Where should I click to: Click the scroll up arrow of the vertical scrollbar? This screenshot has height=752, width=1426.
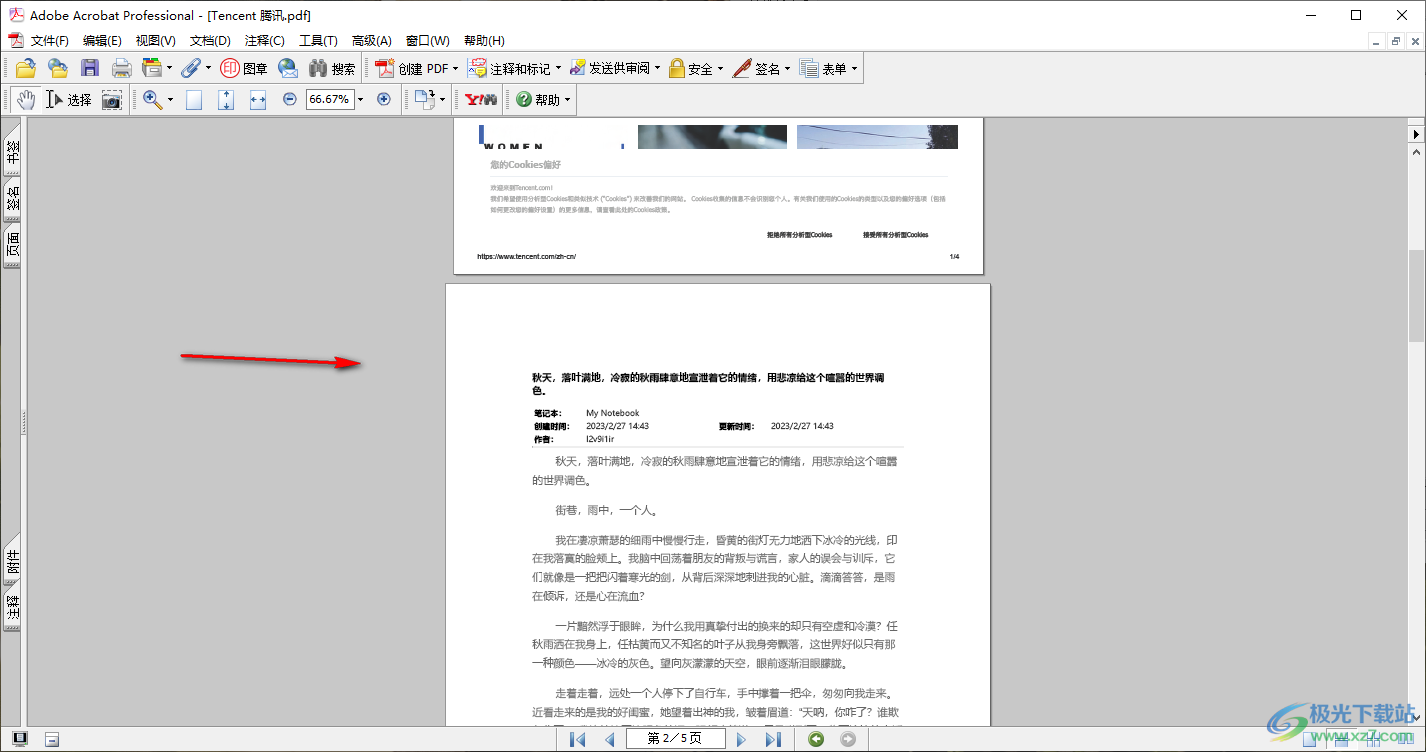[x=1416, y=152]
